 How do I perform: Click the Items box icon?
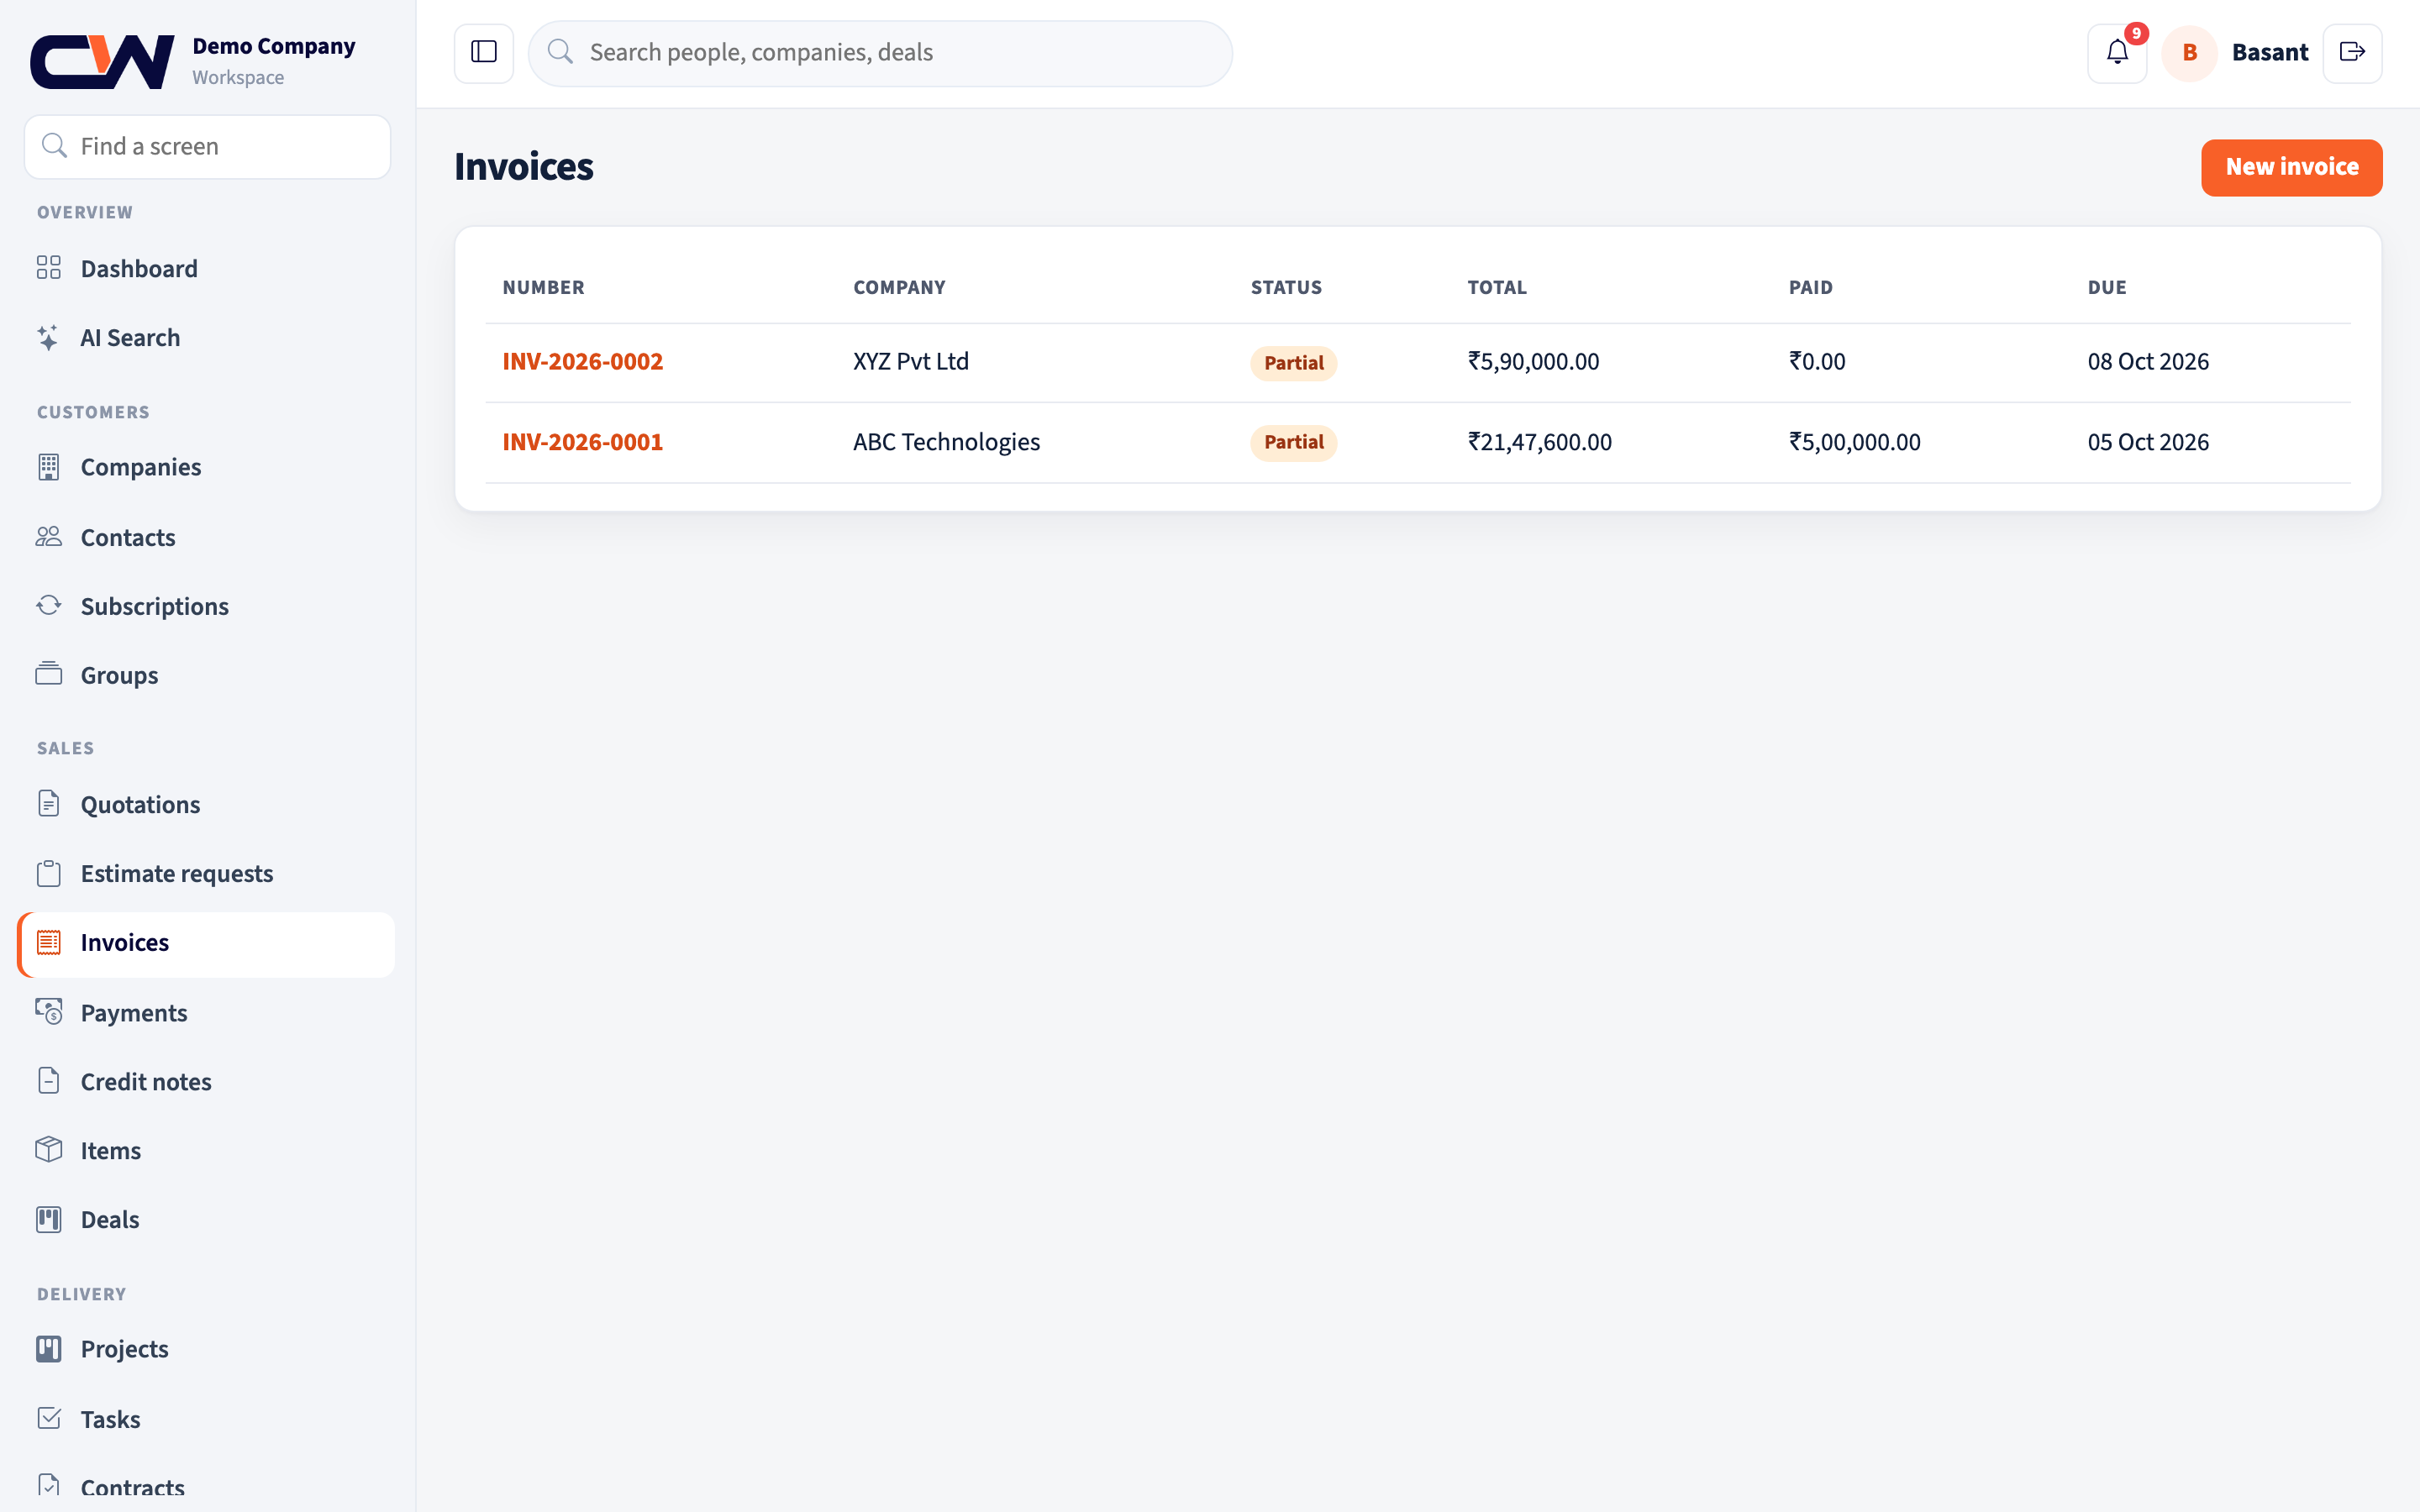click(x=49, y=1150)
